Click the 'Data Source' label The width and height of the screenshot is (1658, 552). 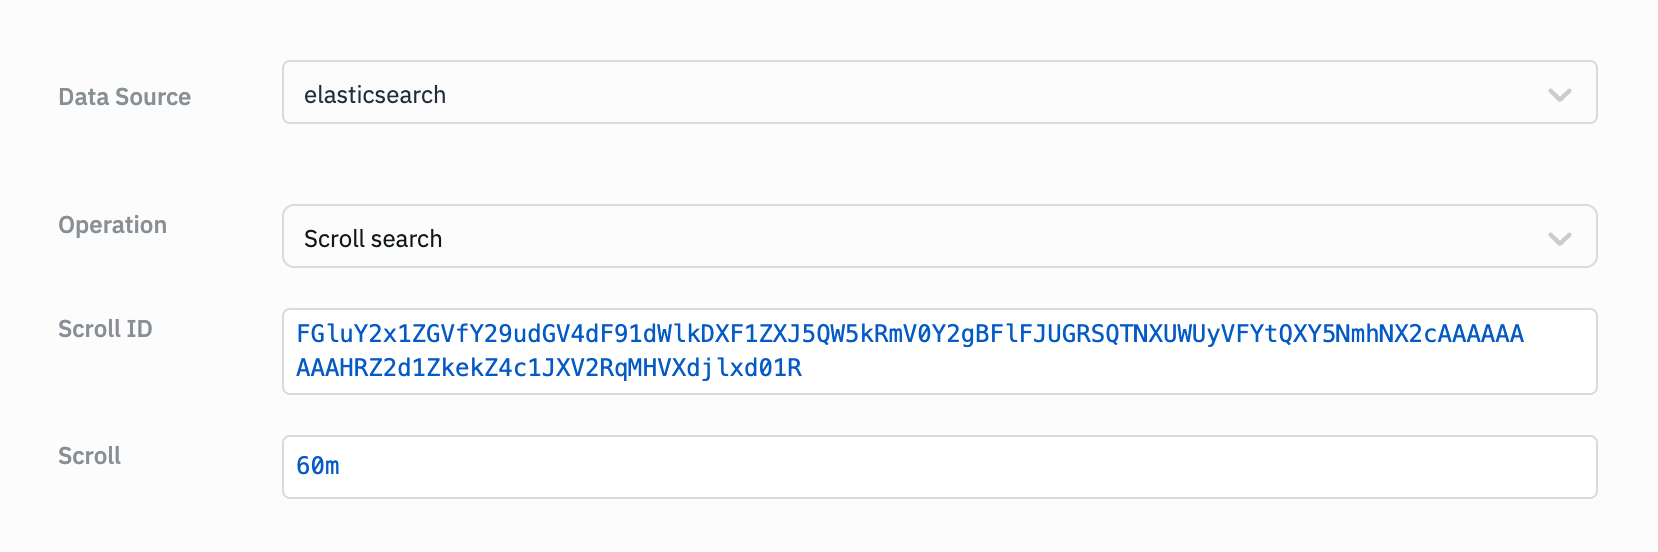(125, 97)
